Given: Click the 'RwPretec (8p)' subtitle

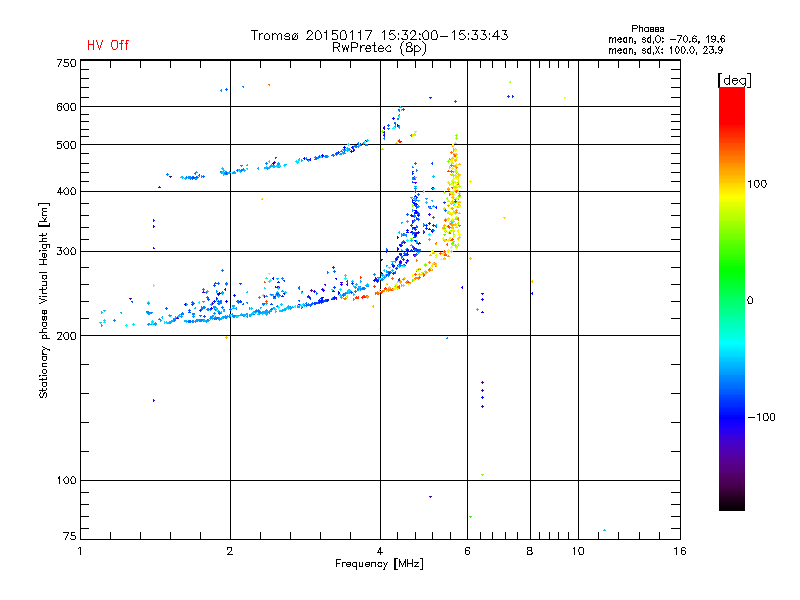Looking at the screenshot, I should click(379, 48).
